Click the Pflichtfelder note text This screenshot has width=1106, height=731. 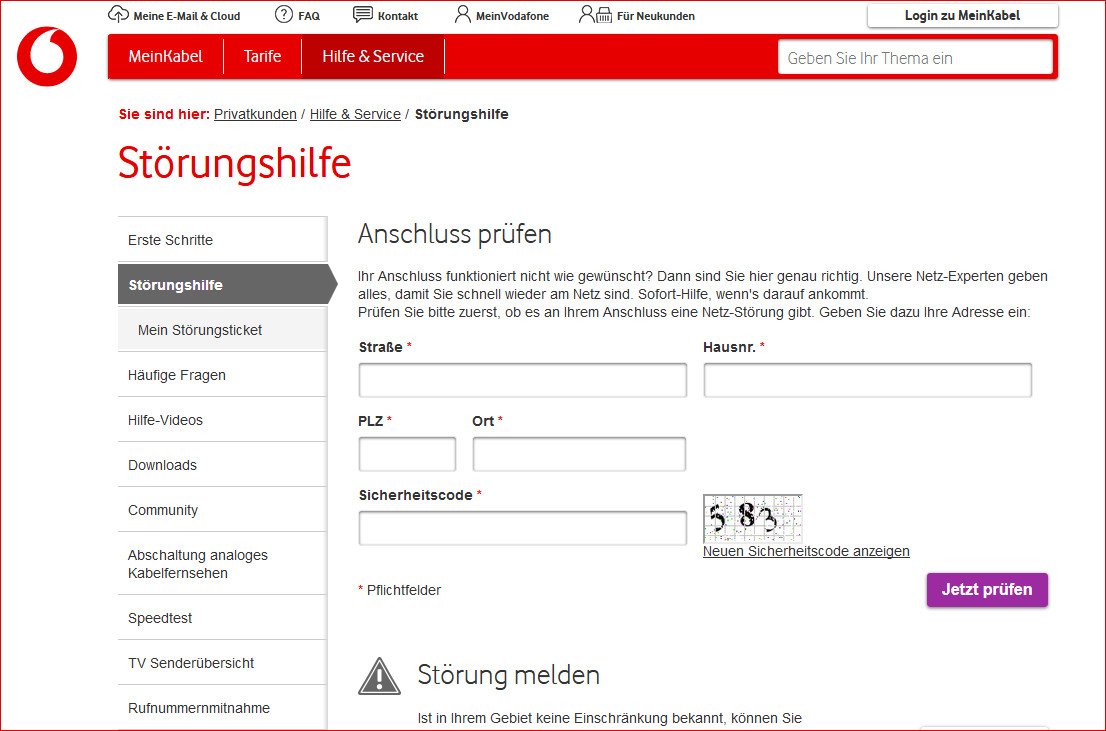400,590
